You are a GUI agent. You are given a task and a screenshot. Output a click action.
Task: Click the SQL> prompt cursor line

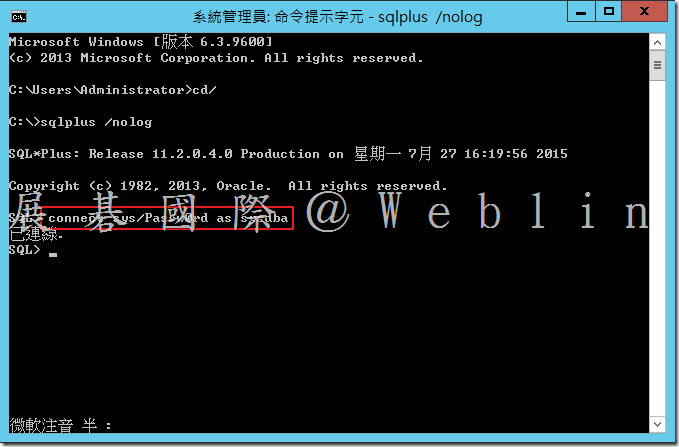pos(33,250)
